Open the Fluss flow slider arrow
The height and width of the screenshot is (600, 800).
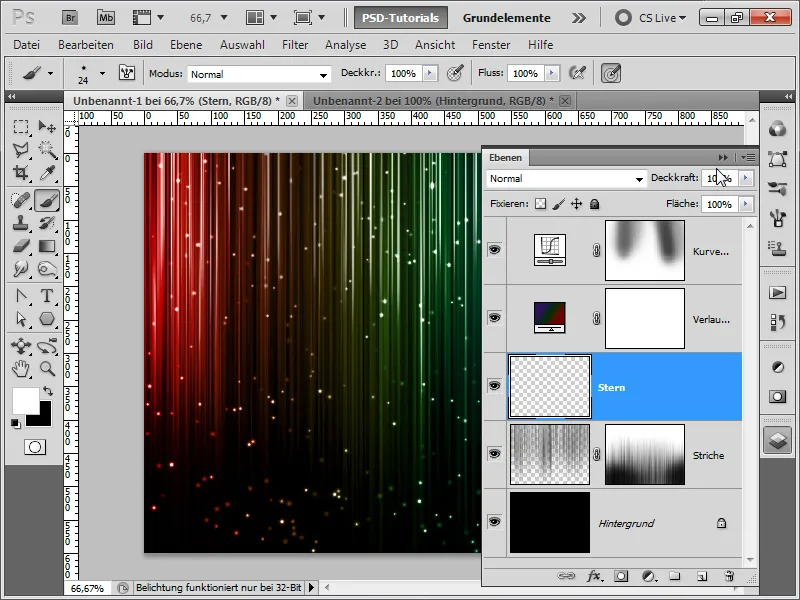[x=551, y=73]
